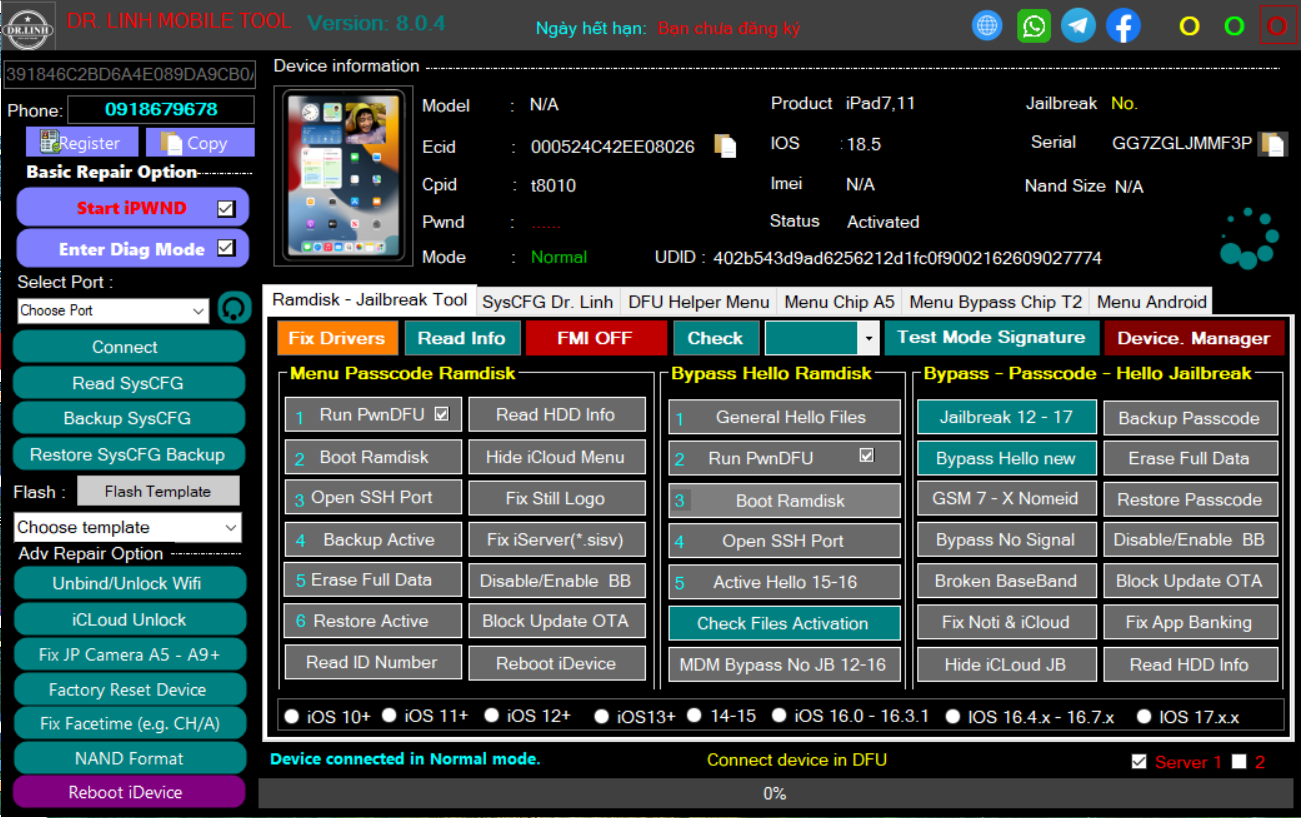The image size is (1301, 818).
Task: Click the Fix App Banking button
Action: point(1190,622)
